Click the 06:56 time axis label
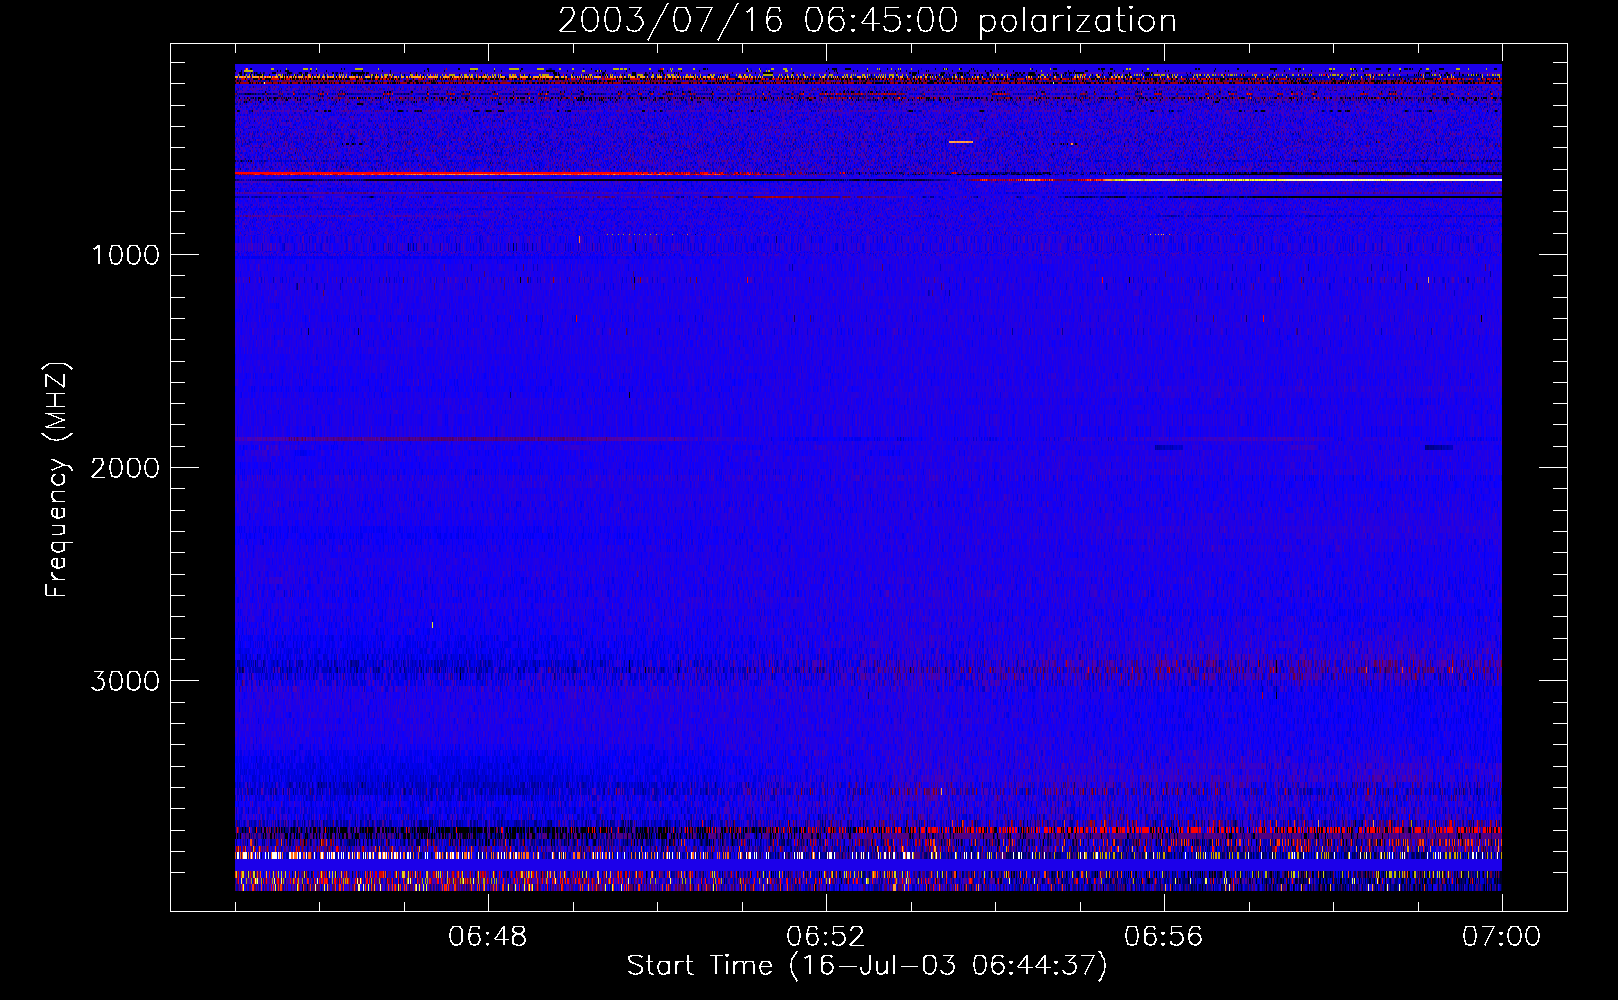The image size is (1618, 1000). (x=1164, y=937)
